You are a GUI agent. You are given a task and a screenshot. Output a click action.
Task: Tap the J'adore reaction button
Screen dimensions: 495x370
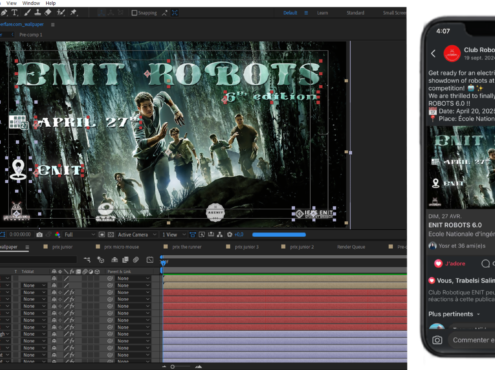click(450, 264)
